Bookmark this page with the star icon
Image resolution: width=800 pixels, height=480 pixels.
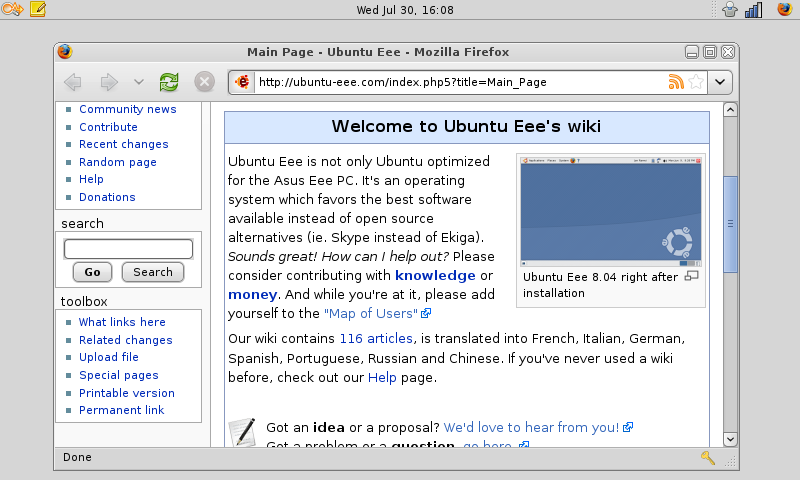(x=695, y=82)
